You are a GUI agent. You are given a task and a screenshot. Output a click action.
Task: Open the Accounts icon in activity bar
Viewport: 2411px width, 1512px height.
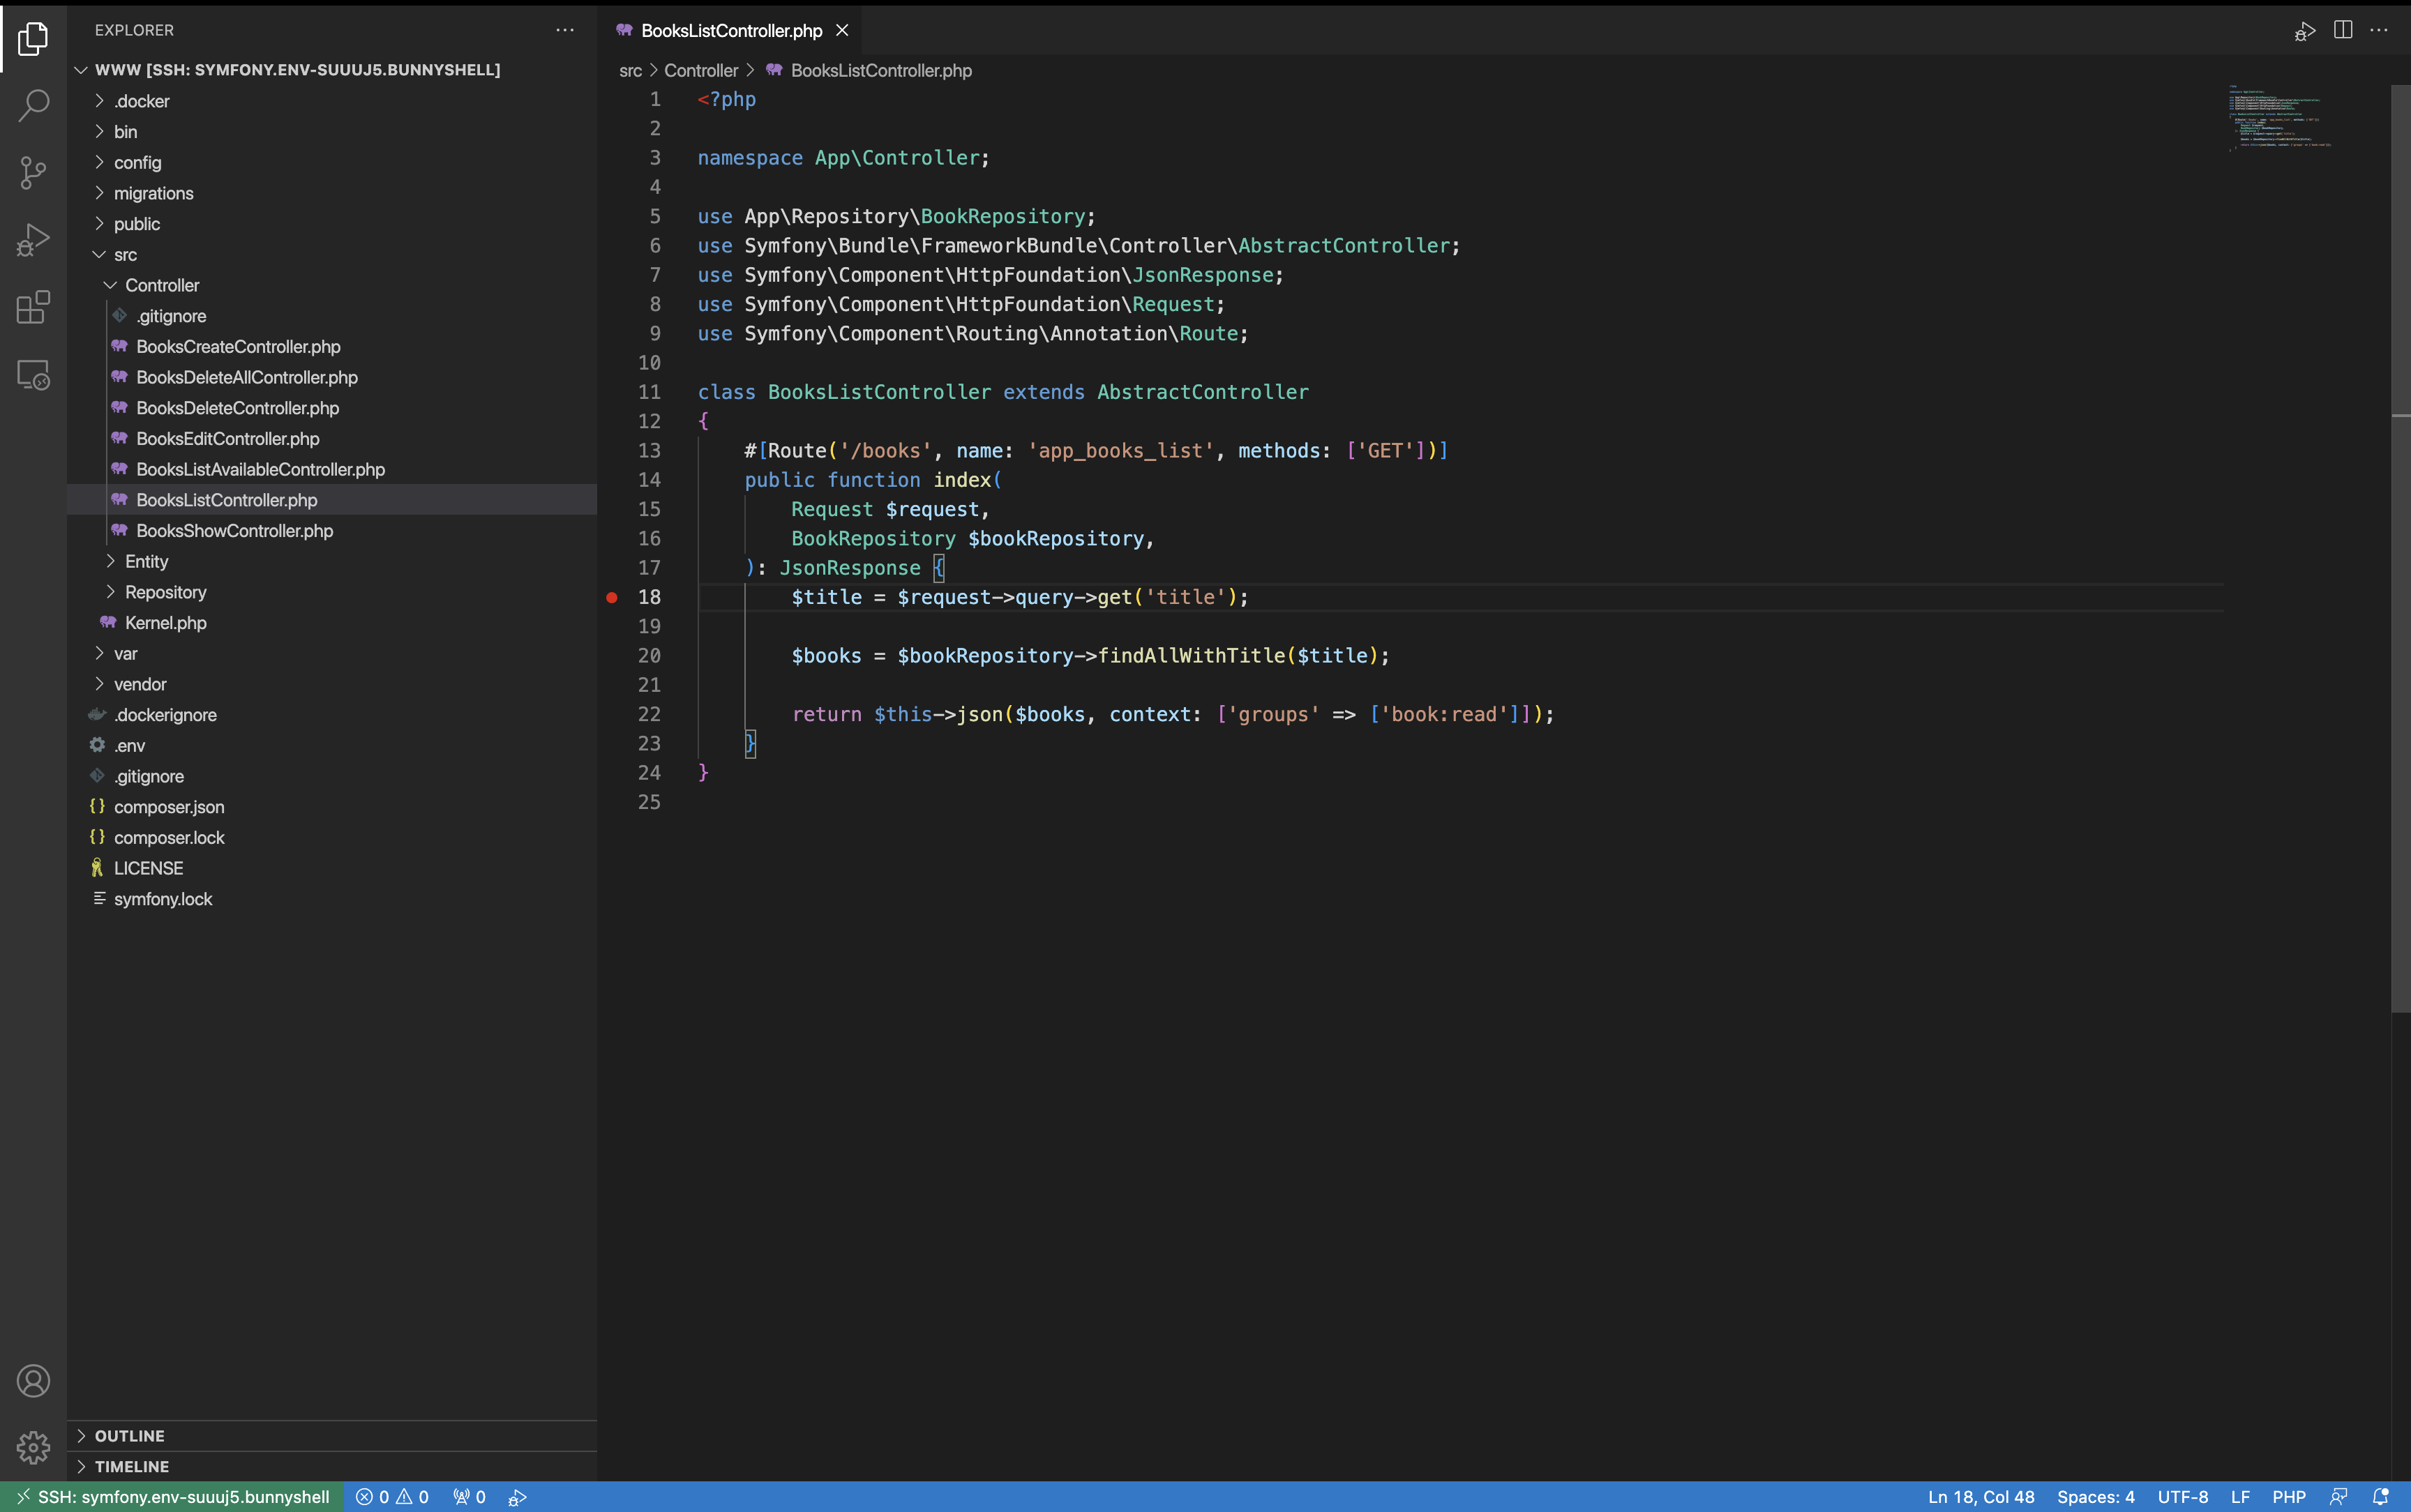(33, 1380)
